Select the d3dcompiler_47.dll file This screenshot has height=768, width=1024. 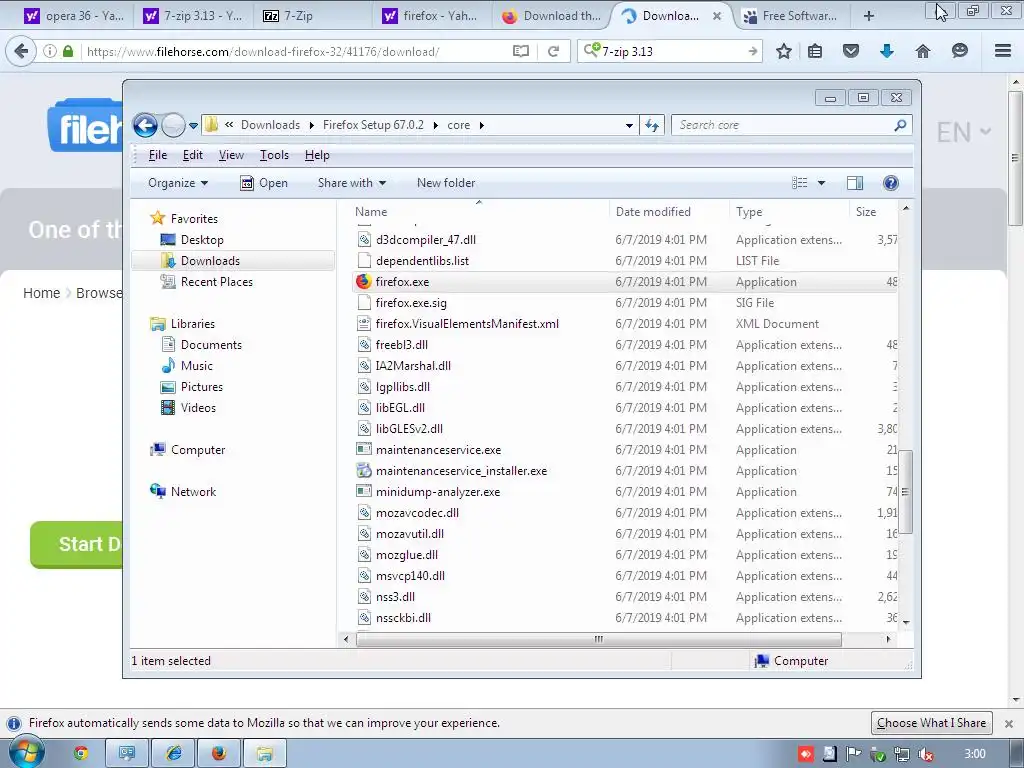point(426,240)
